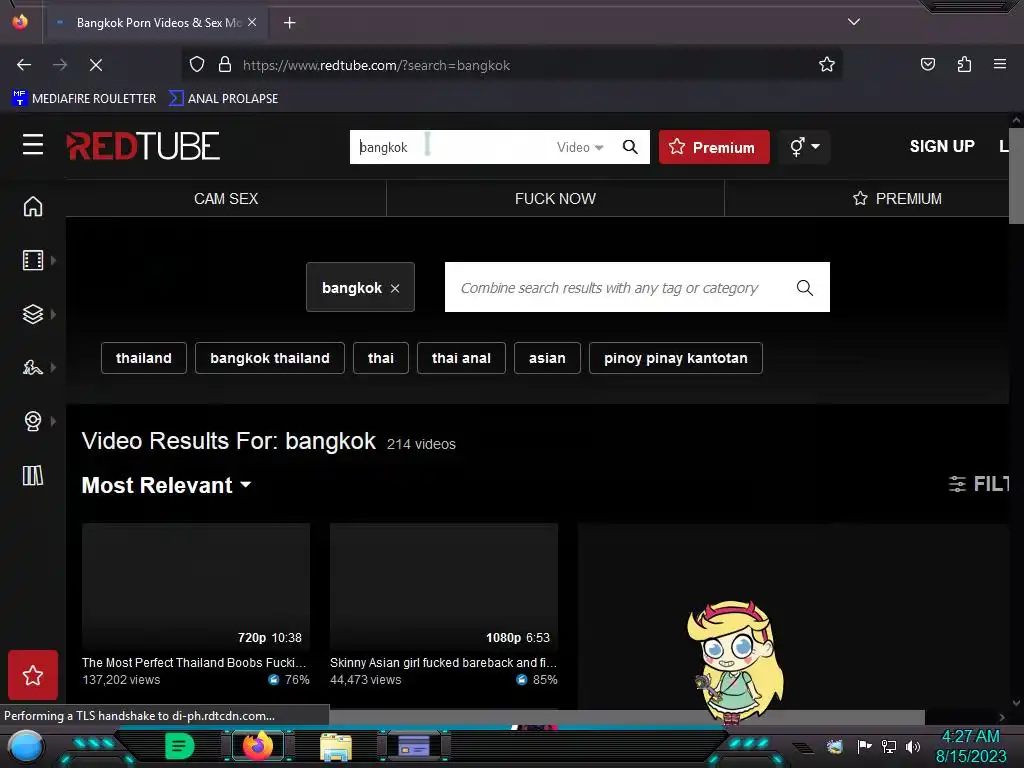Click the RedTube logo
This screenshot has width=1024, height=768.
click(x=143, y=146)
